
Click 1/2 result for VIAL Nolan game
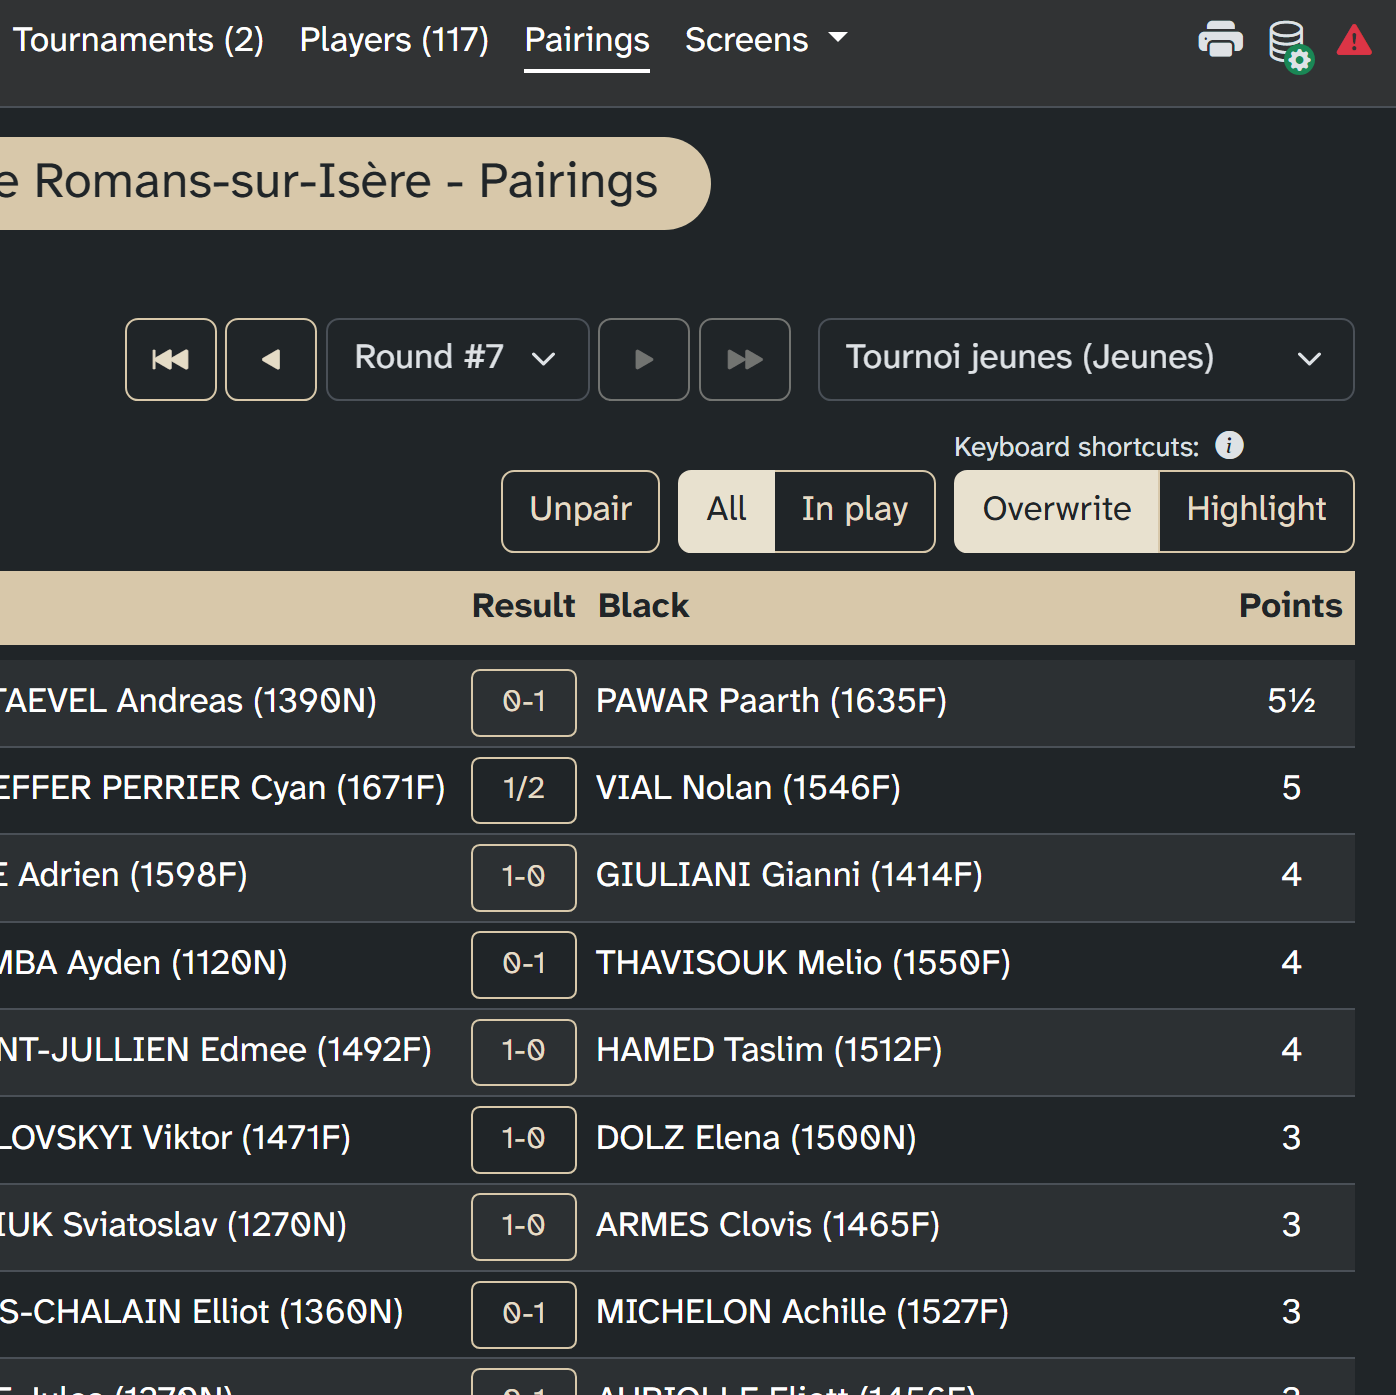(524, 790)
